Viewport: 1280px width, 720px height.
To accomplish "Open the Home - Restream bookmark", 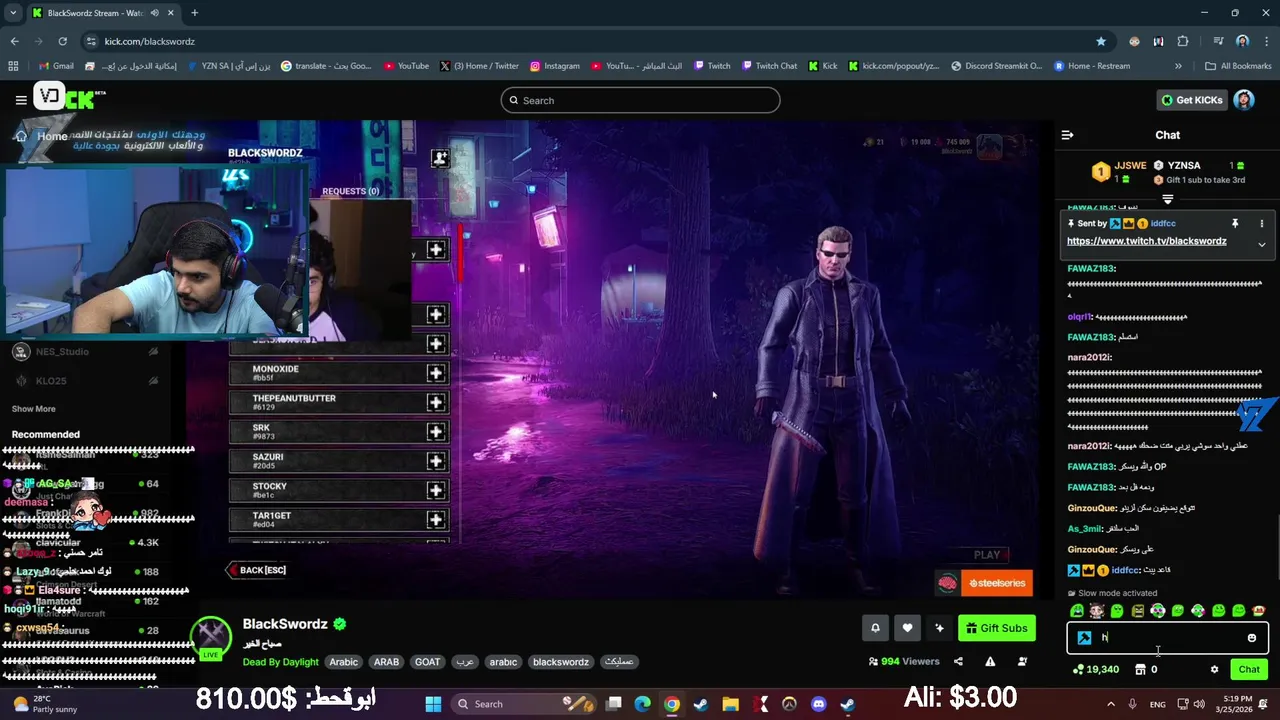I will tap(1091, 66).
